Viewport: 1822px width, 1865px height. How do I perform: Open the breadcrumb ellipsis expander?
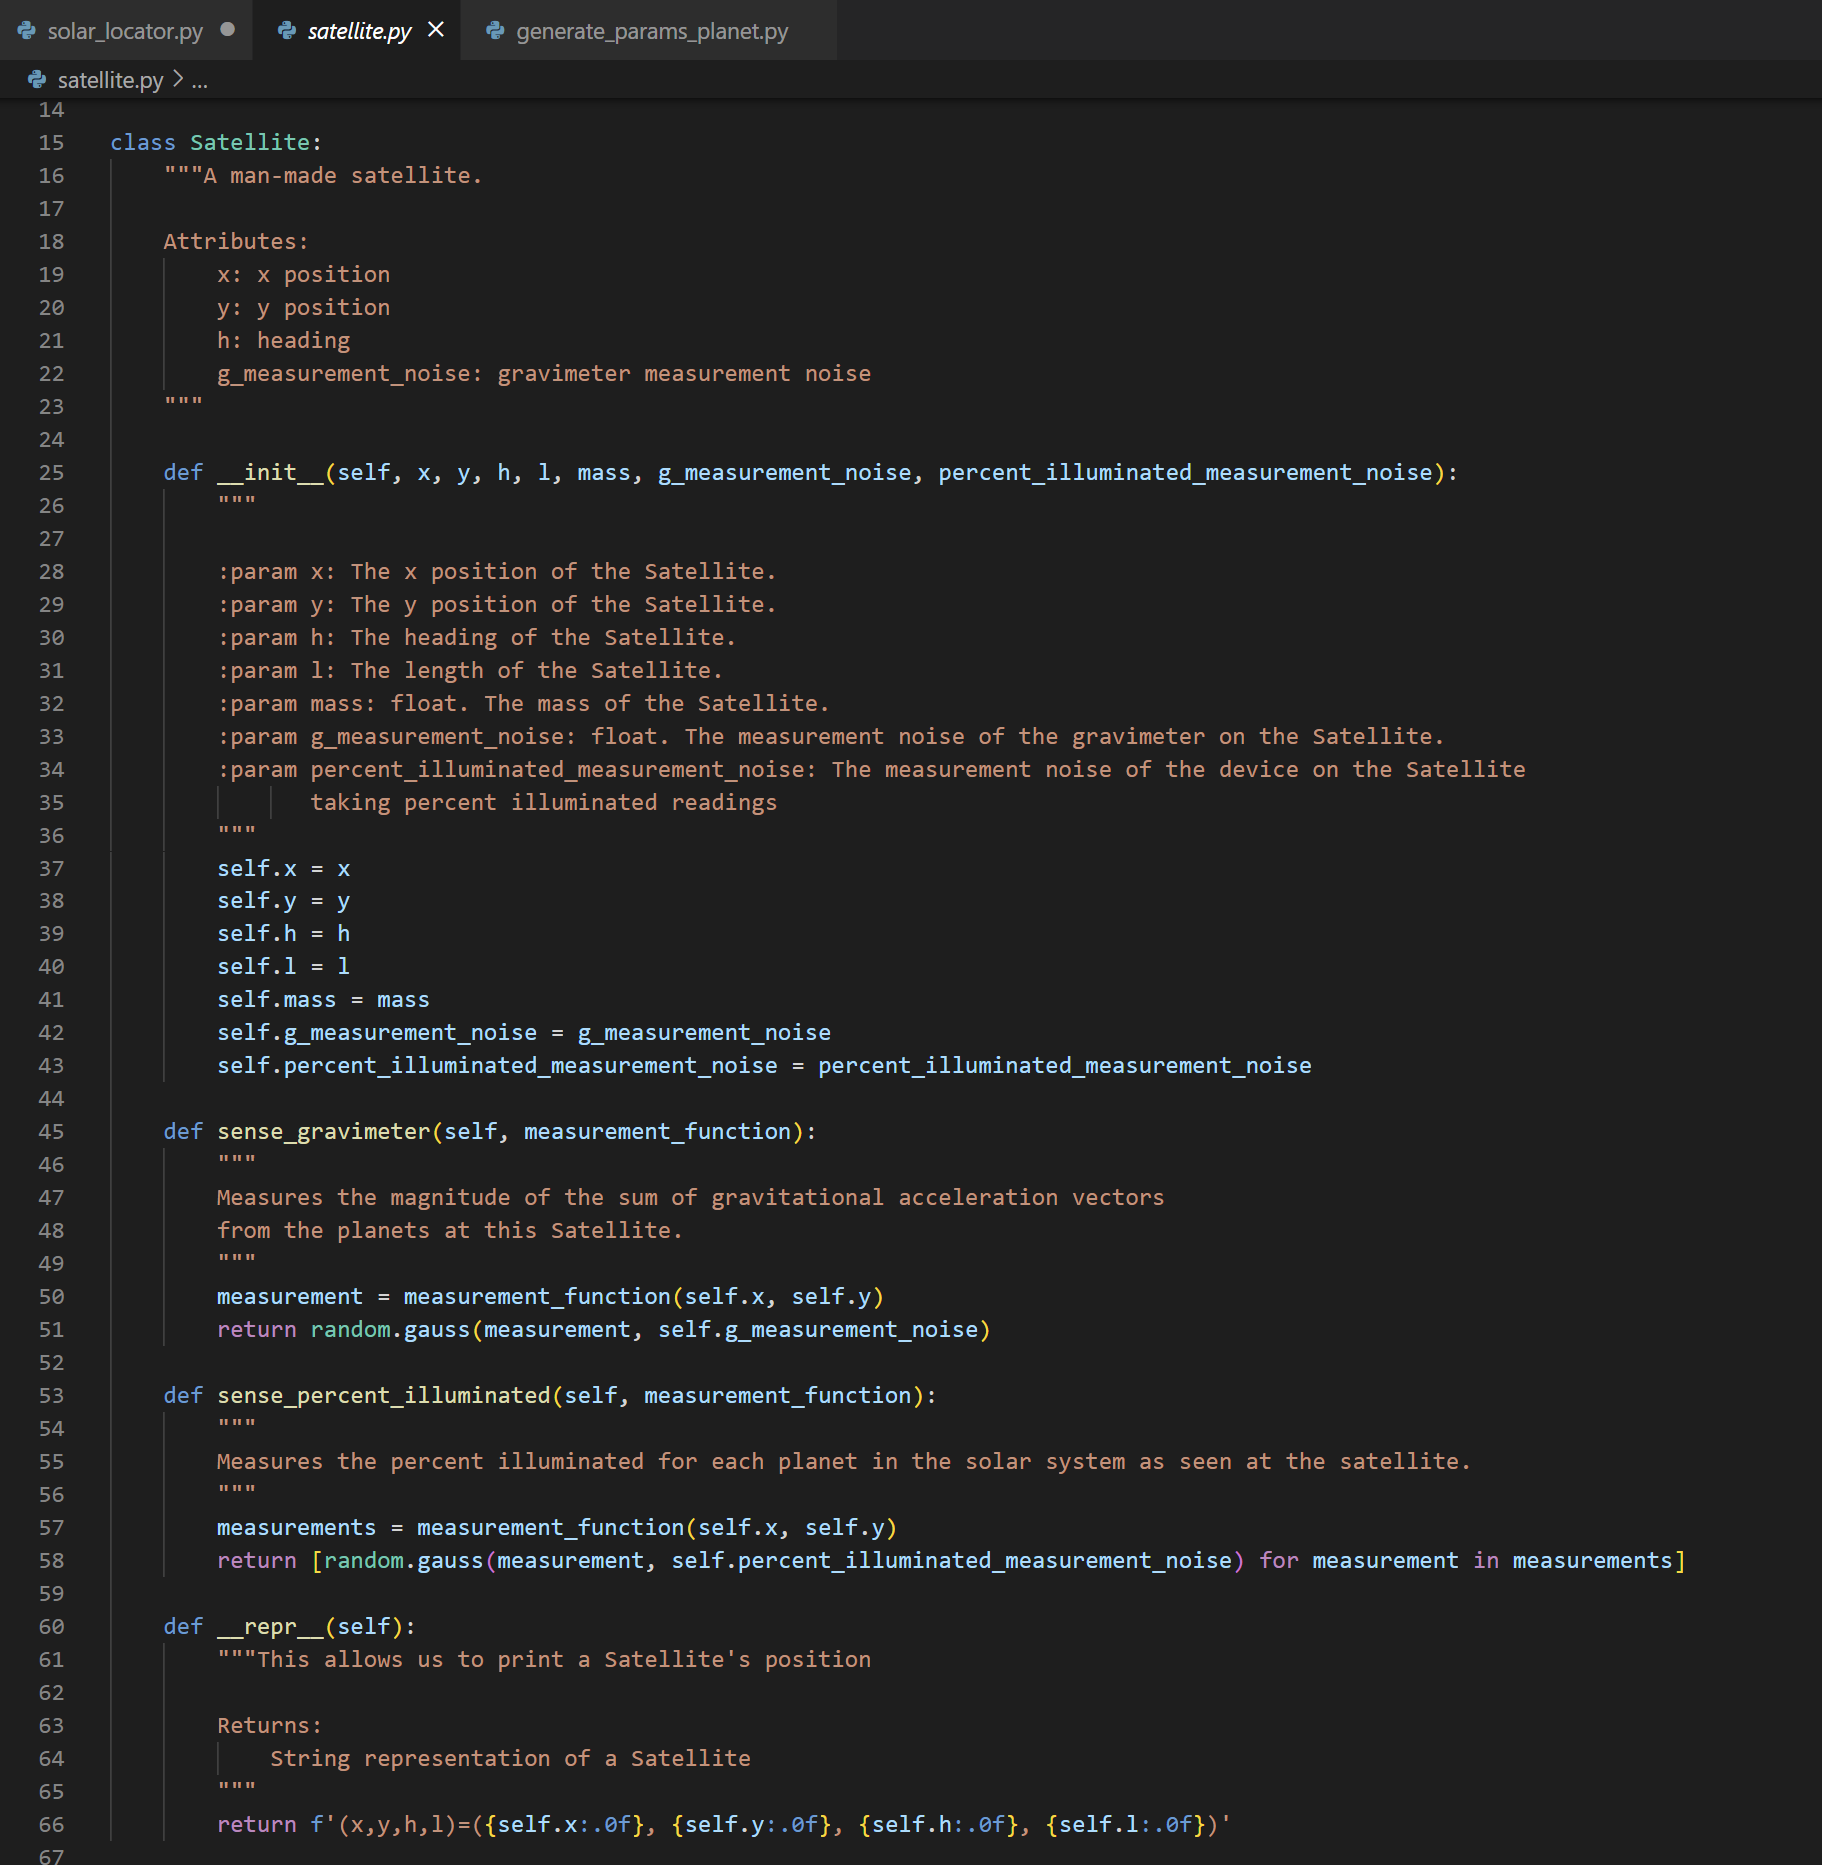(x=200, y=82)
